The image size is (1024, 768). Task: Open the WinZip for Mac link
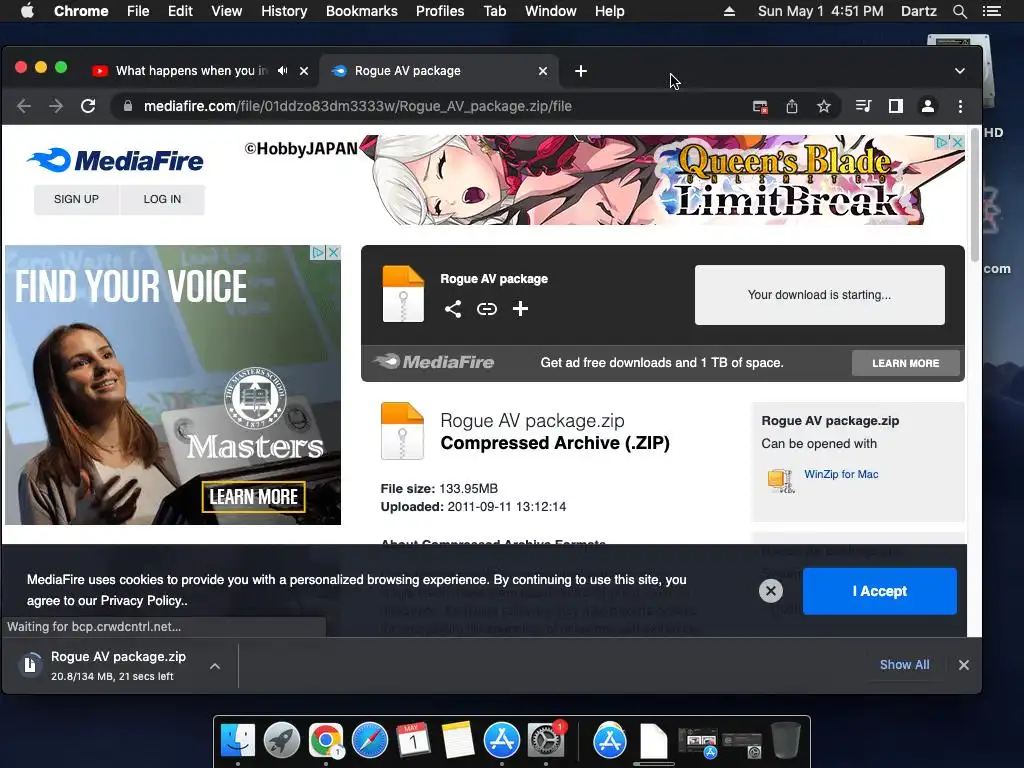click(x=841, y=474)
